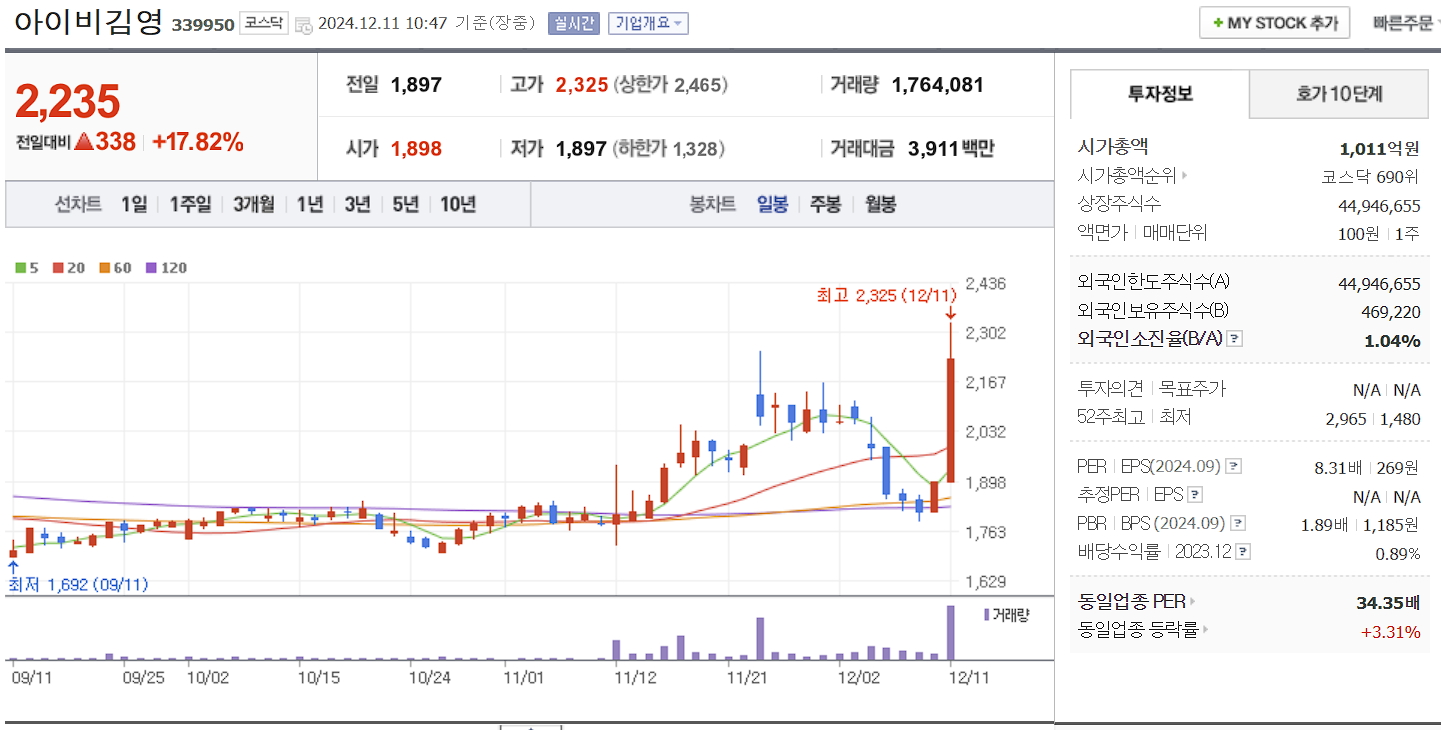Click the MY STOCK 추가 button

[1273, 22]
